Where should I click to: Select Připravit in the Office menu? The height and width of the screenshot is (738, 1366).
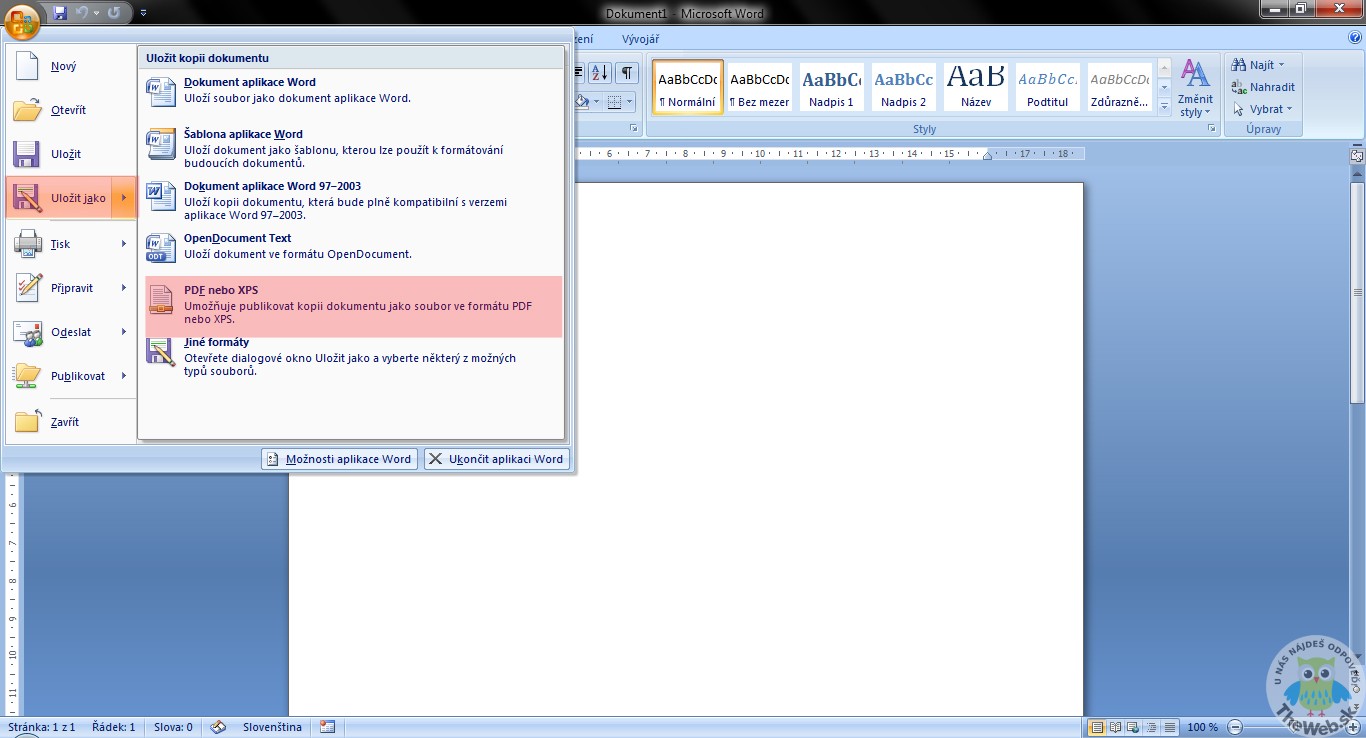pos(60,288)
